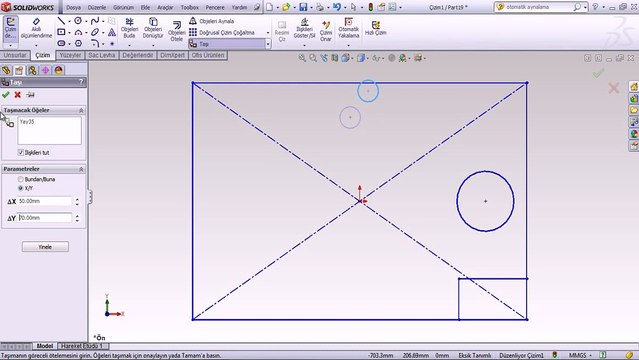Click Objeleri Dönüştür convert entities tool
639x360 pixels.
(153, 28)
